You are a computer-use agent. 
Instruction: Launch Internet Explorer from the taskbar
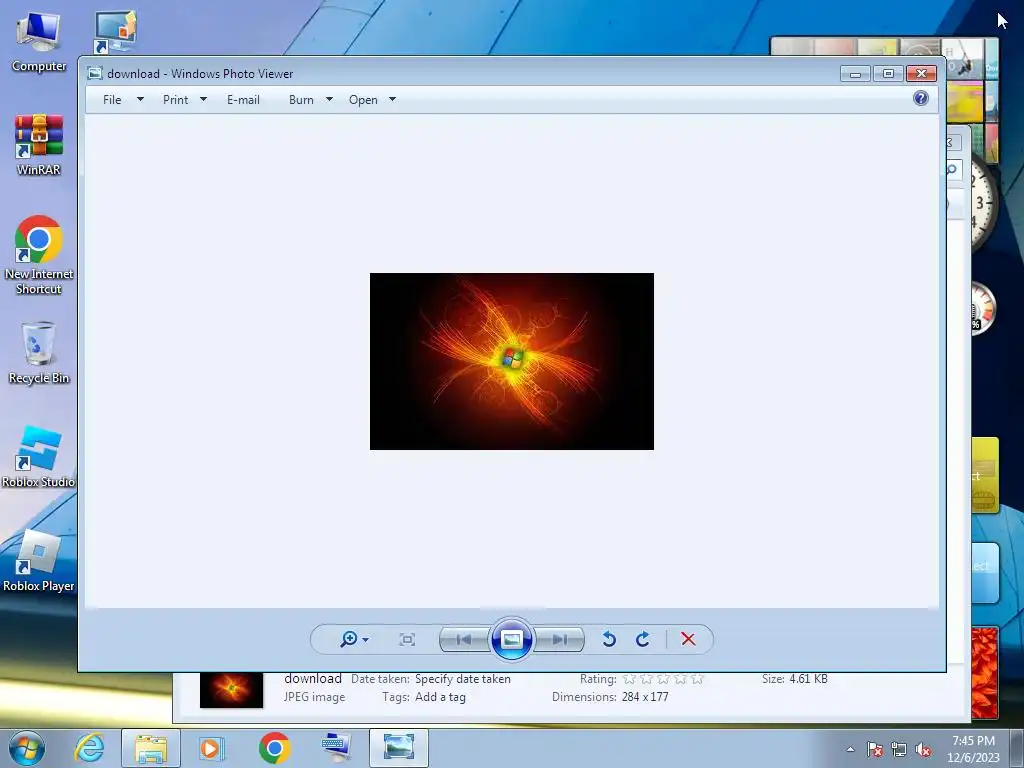point(89,748)
